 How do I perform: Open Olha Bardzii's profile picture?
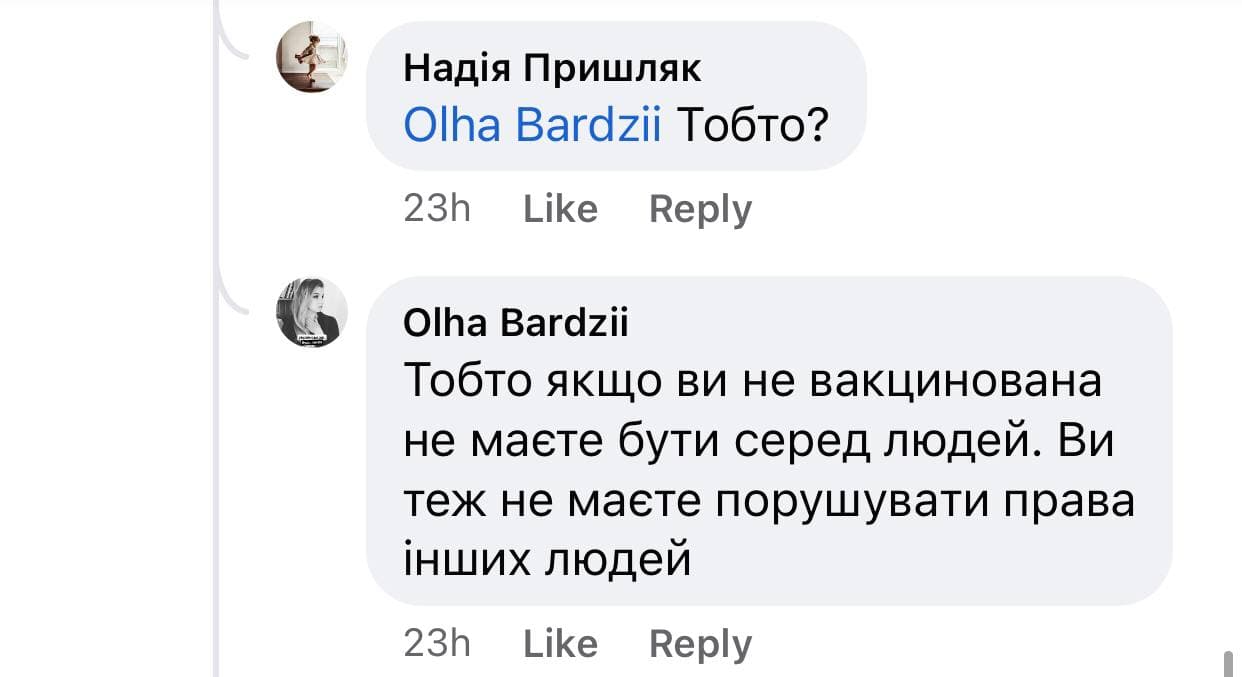point(311,312)
